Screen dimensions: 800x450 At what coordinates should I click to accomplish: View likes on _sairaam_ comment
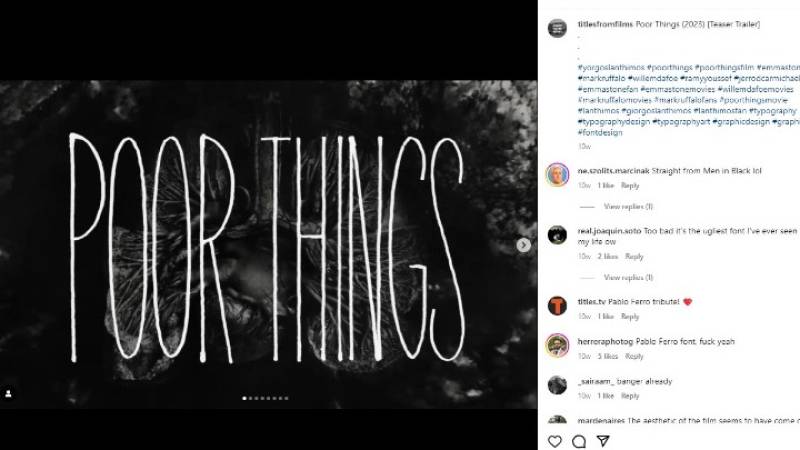click(x=606, y=396)
